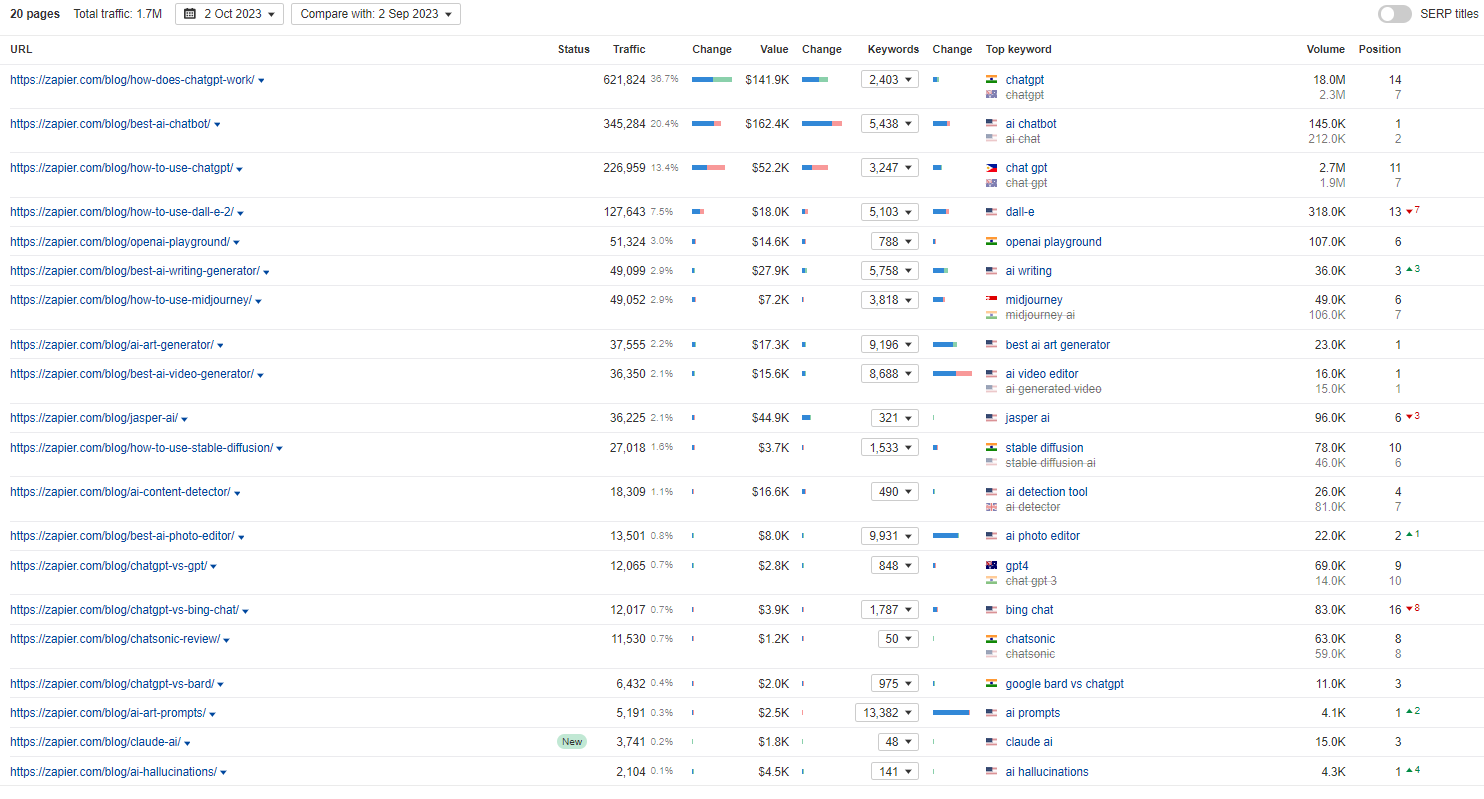The width and height of the screenshot is (1484, 799).
Task: Click the US flag beside ai hallucinations
Action: click(x=991, y=772)
